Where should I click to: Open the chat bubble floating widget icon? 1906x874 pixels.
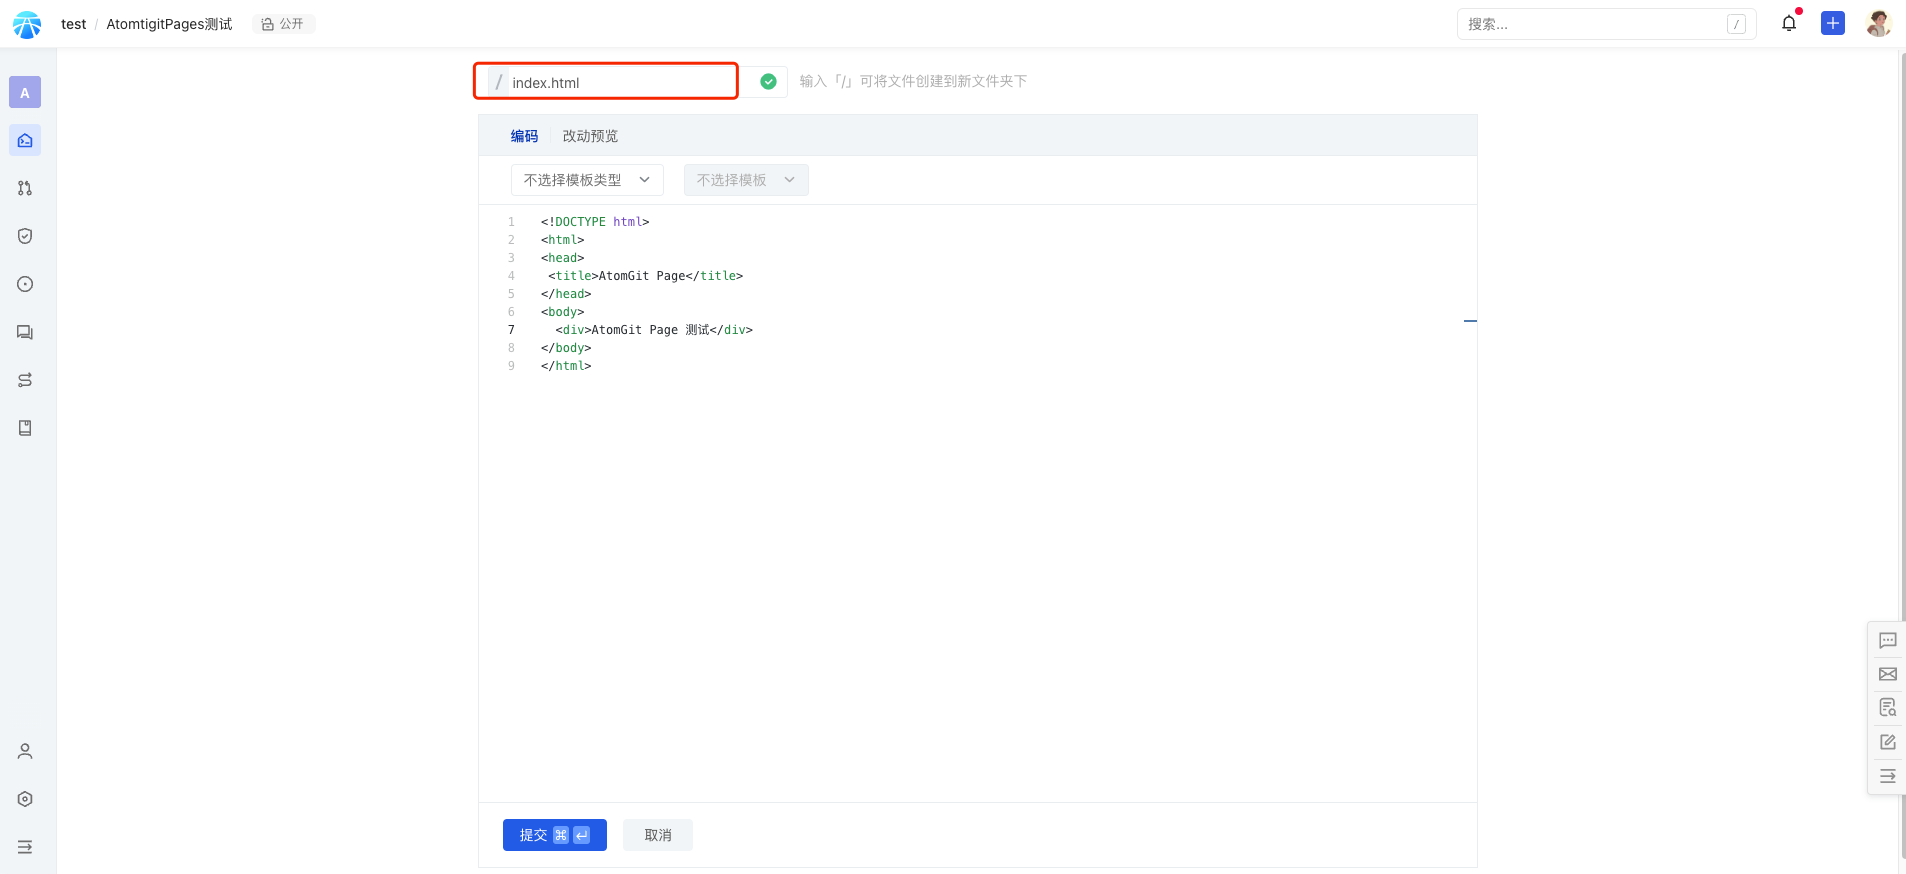click(1888, 640)
